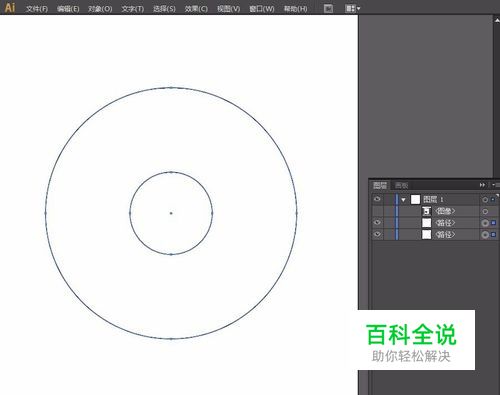Select the <图像> sublayer name
This screenshot has height=395, width=500.
[x=445, y=211]
